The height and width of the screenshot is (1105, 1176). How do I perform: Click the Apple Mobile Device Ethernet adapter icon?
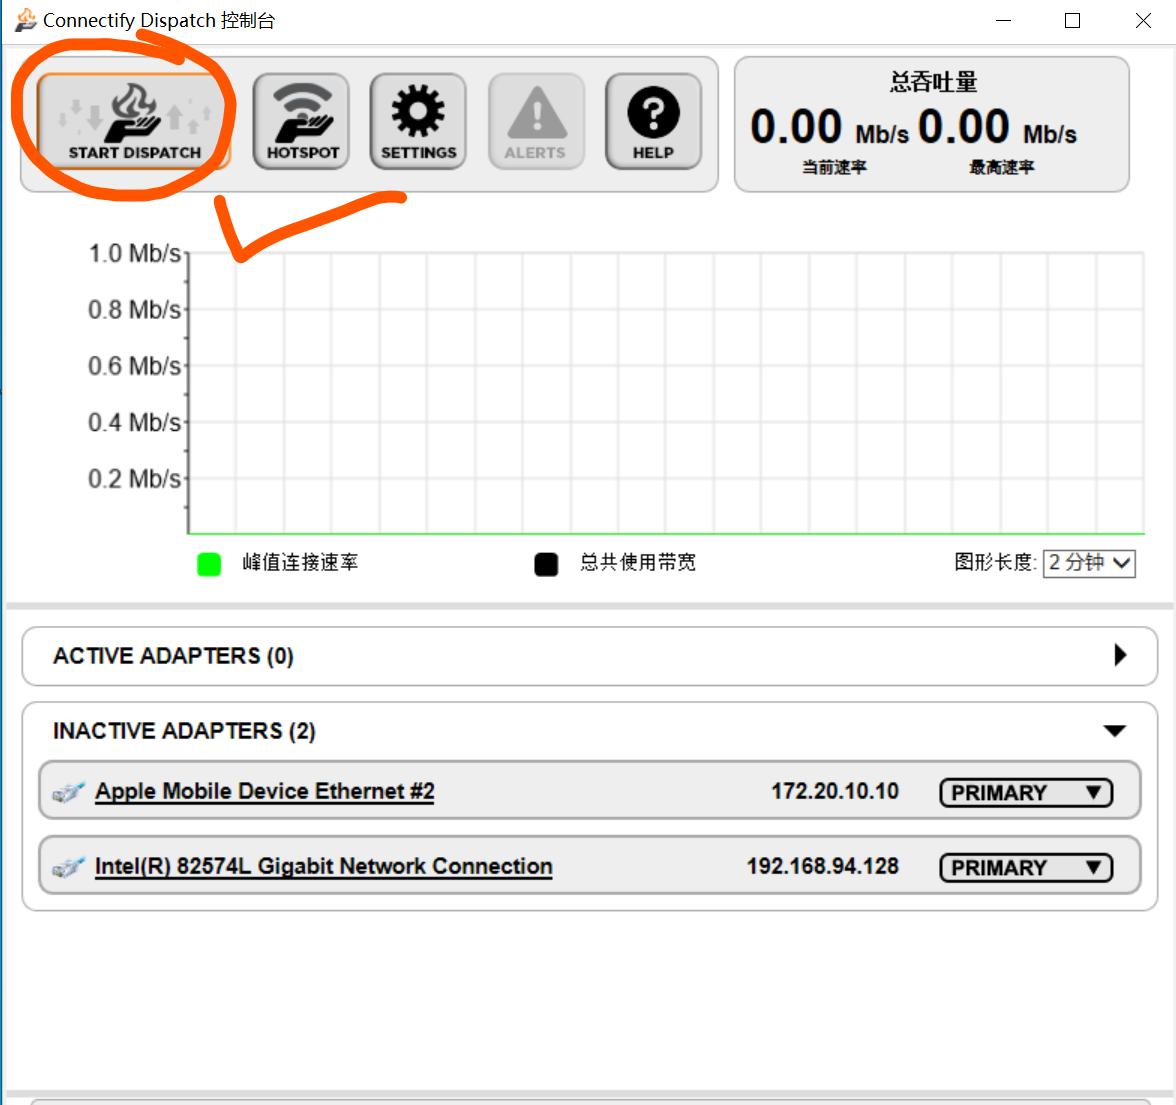[x=68, y=791]
